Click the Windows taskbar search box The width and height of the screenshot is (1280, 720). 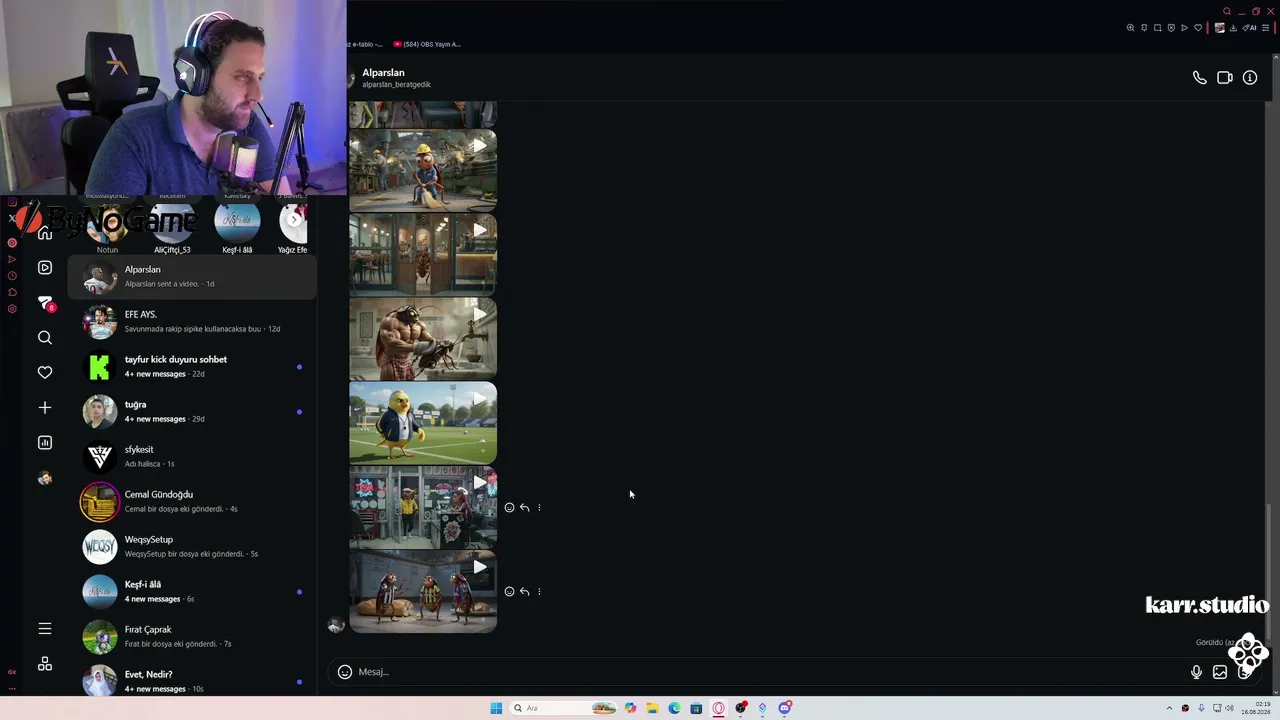(x=564, y=708)
